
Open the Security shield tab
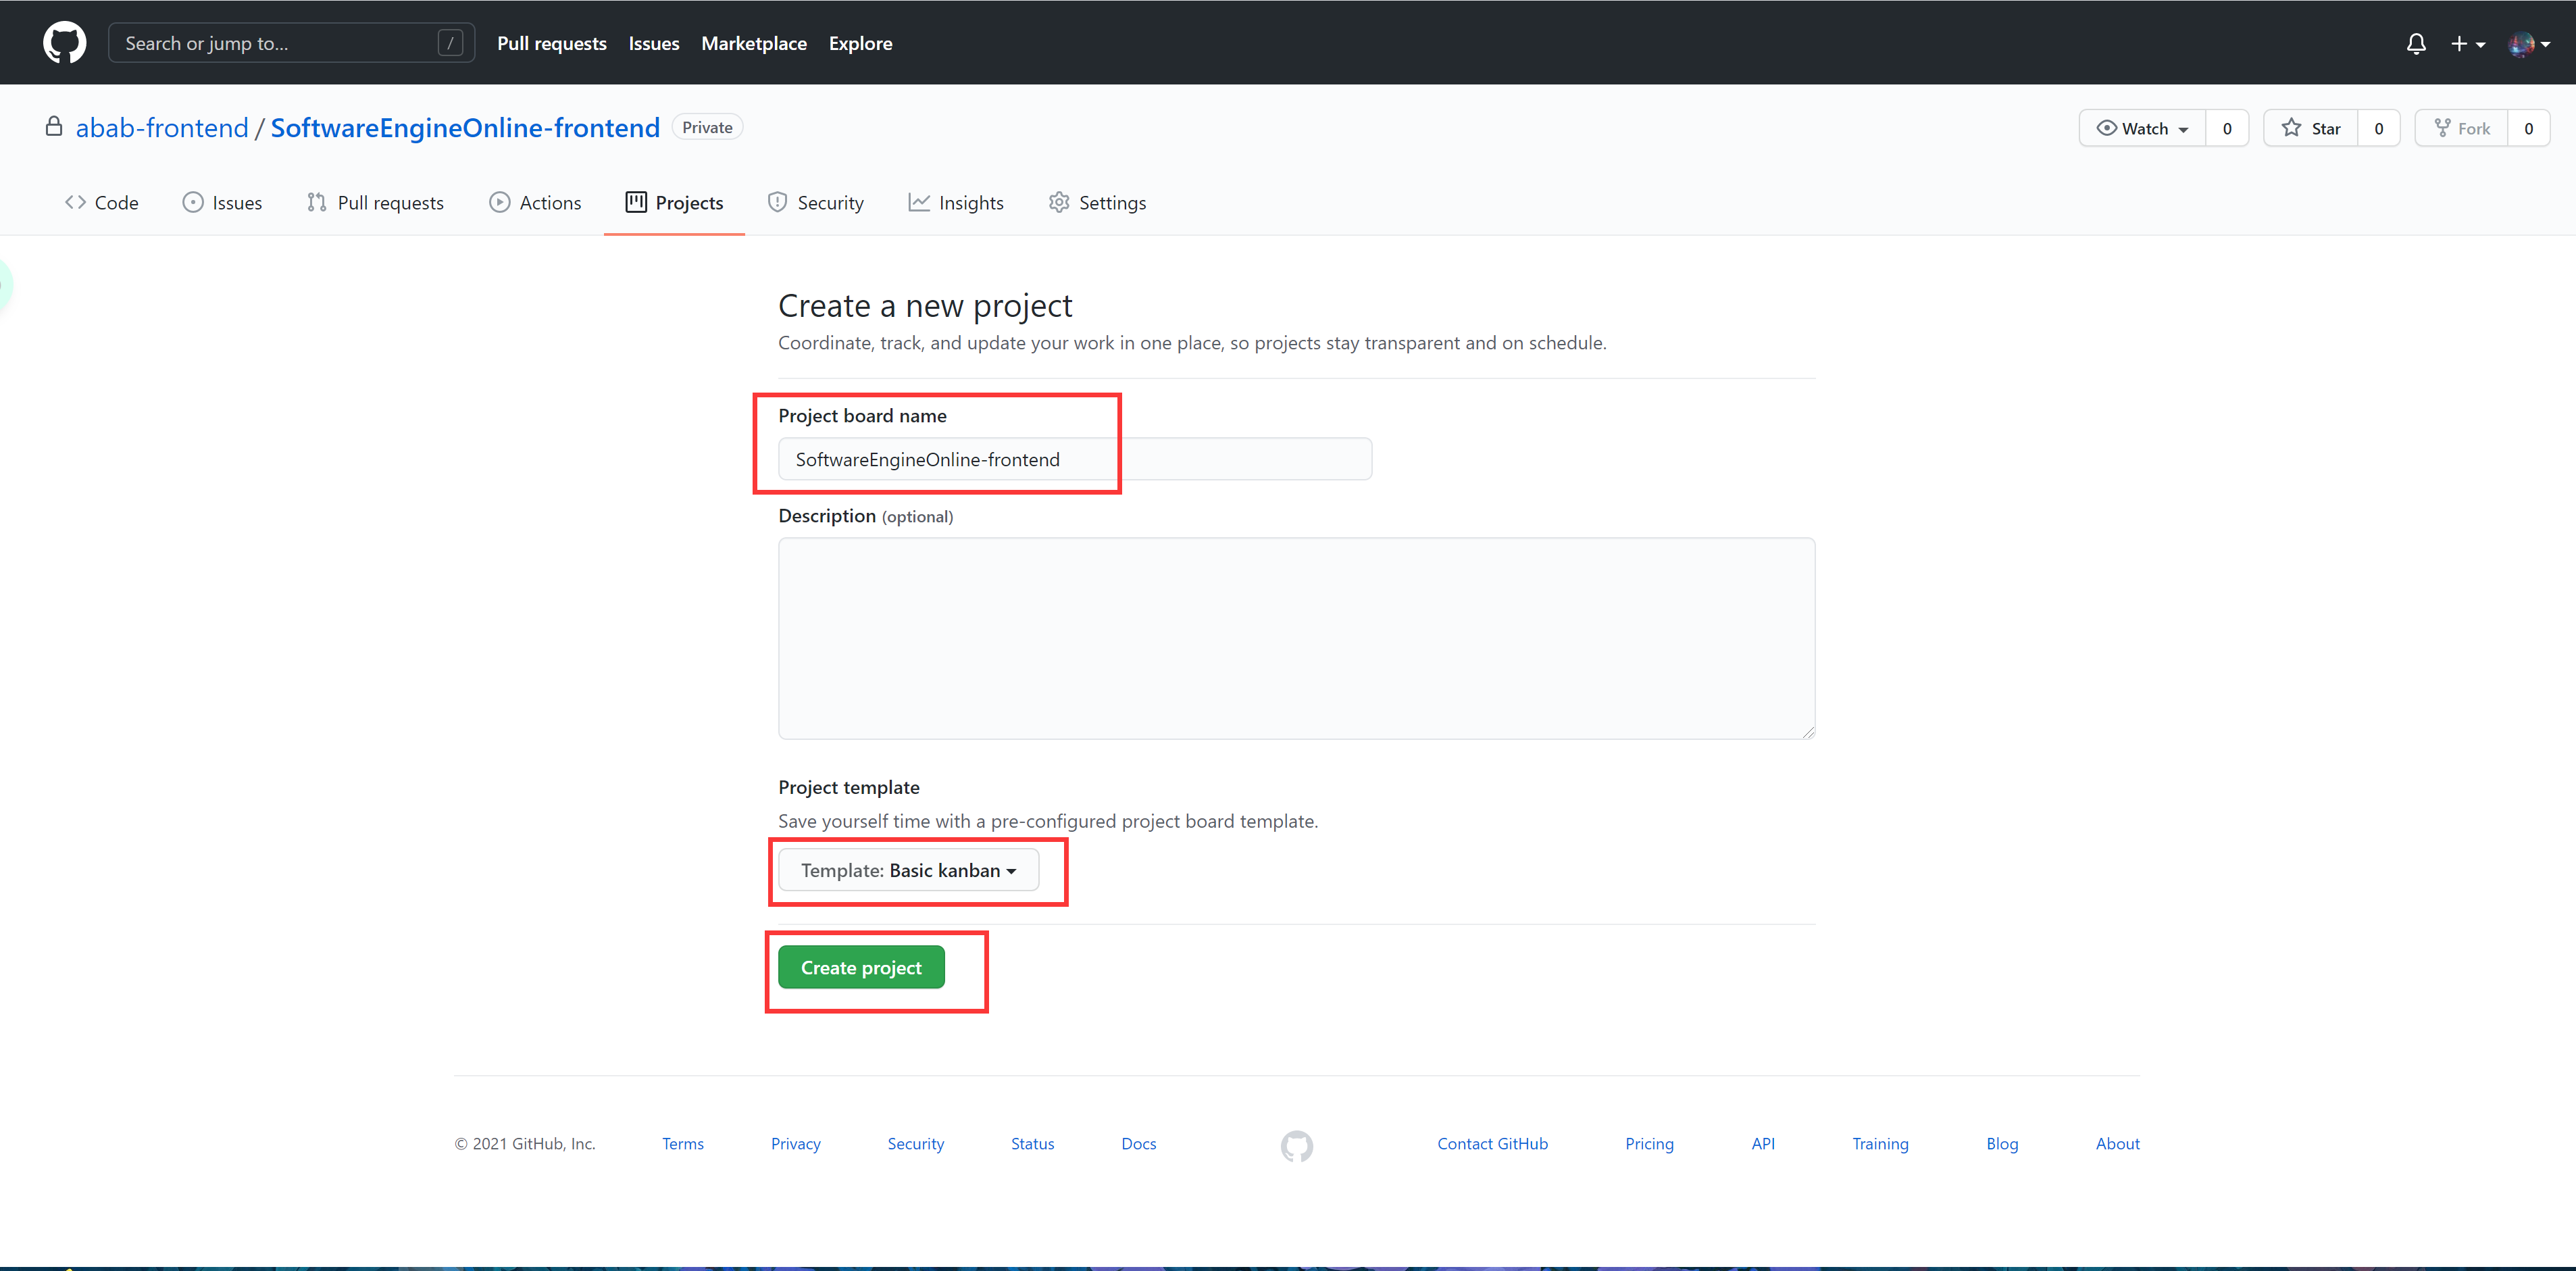[x=815, y=203]
